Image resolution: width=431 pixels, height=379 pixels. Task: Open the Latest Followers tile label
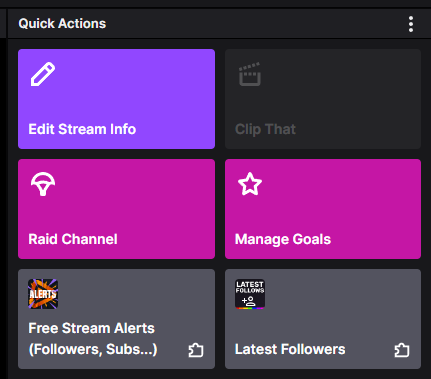coord(290,349)
